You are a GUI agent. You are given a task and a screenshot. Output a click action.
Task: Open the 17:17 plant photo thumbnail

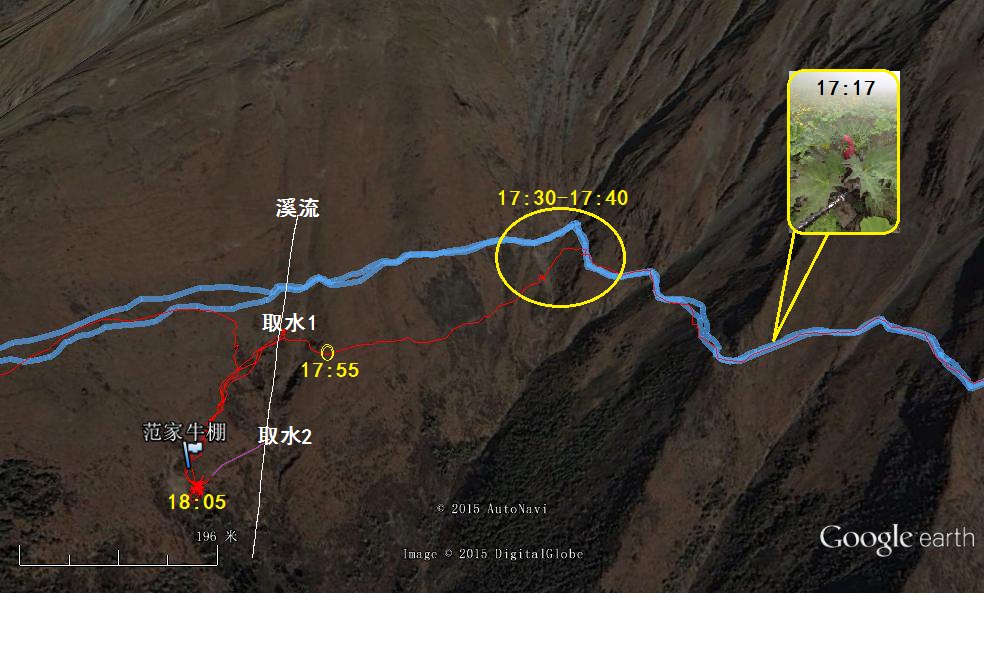click(844, 151)
